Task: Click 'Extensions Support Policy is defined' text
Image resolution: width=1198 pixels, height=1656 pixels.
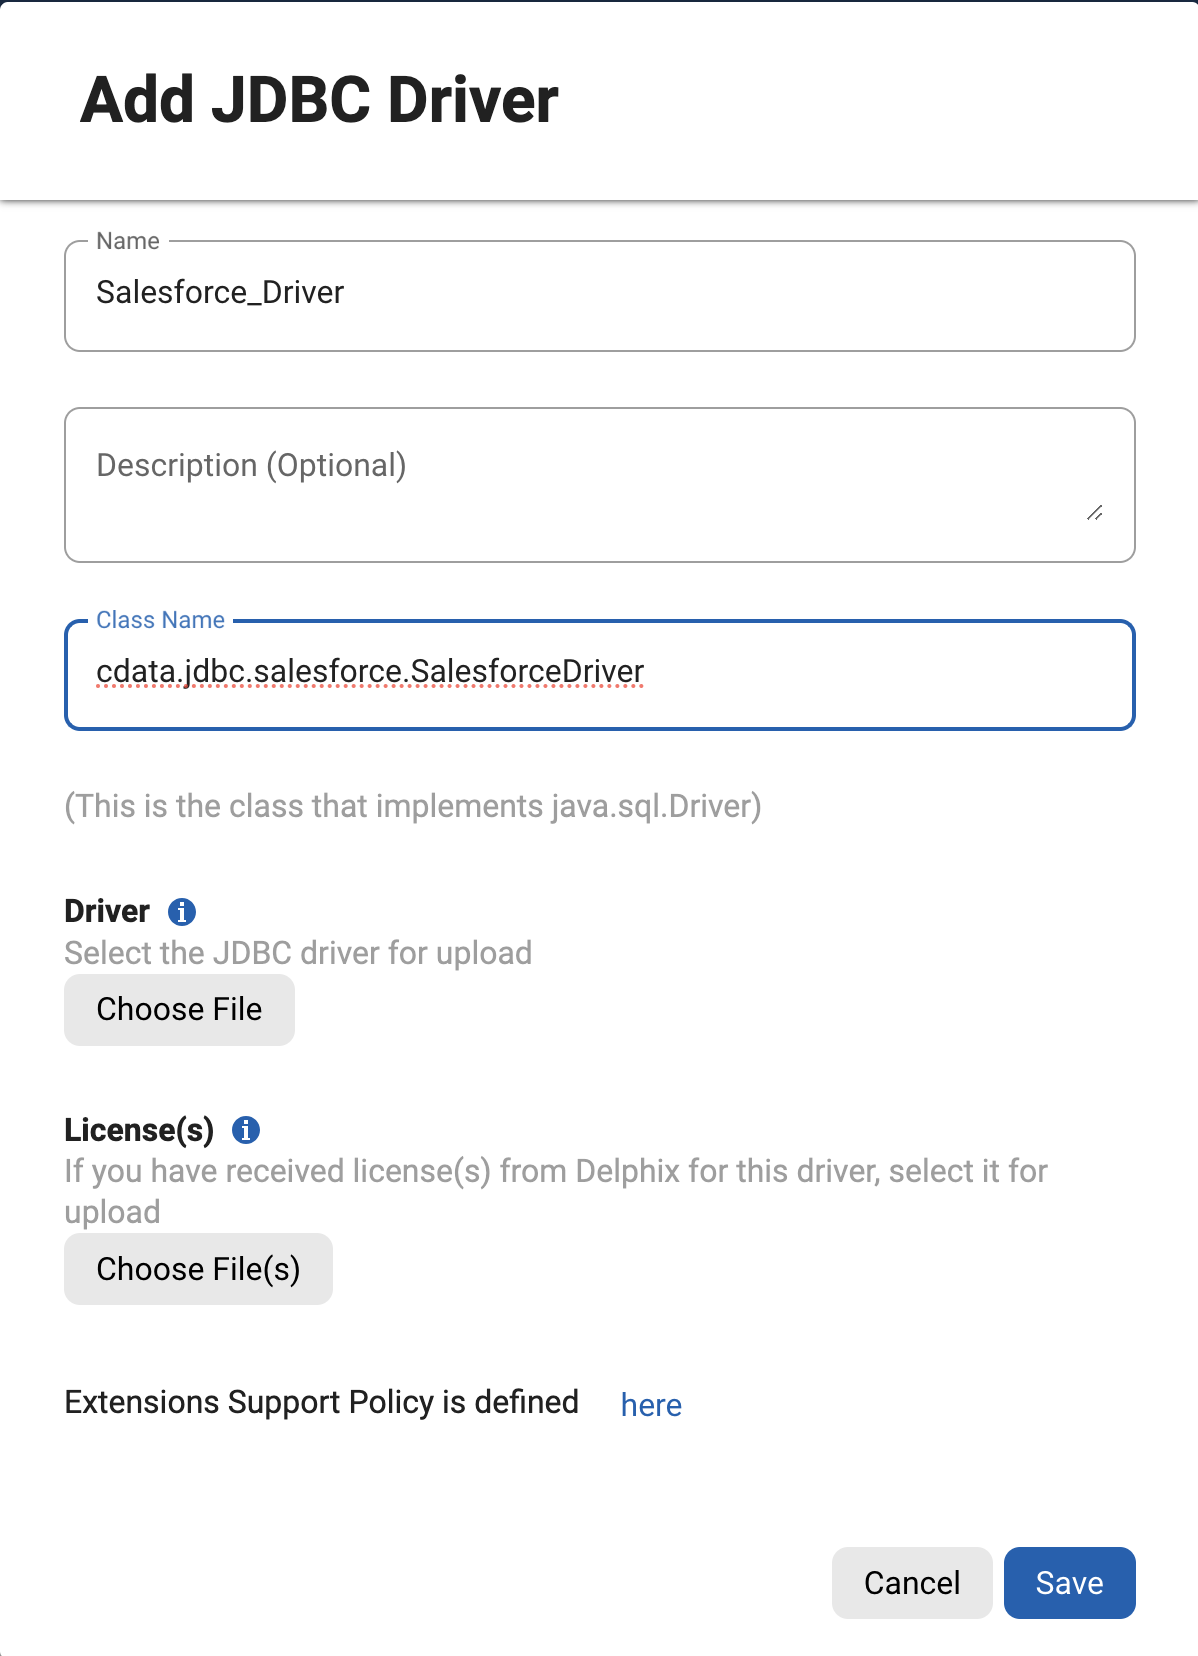Action: [321, 1402]
